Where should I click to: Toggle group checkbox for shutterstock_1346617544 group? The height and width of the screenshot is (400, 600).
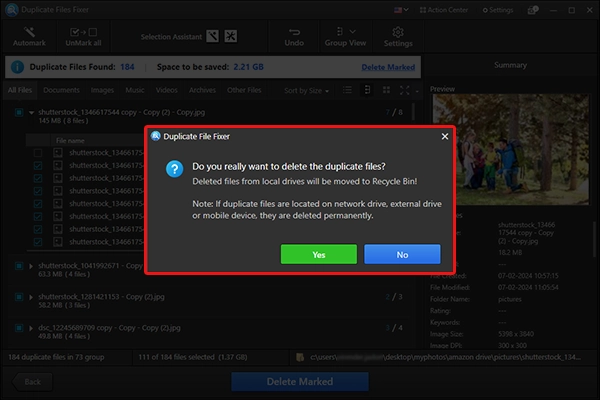click(19, 112)
